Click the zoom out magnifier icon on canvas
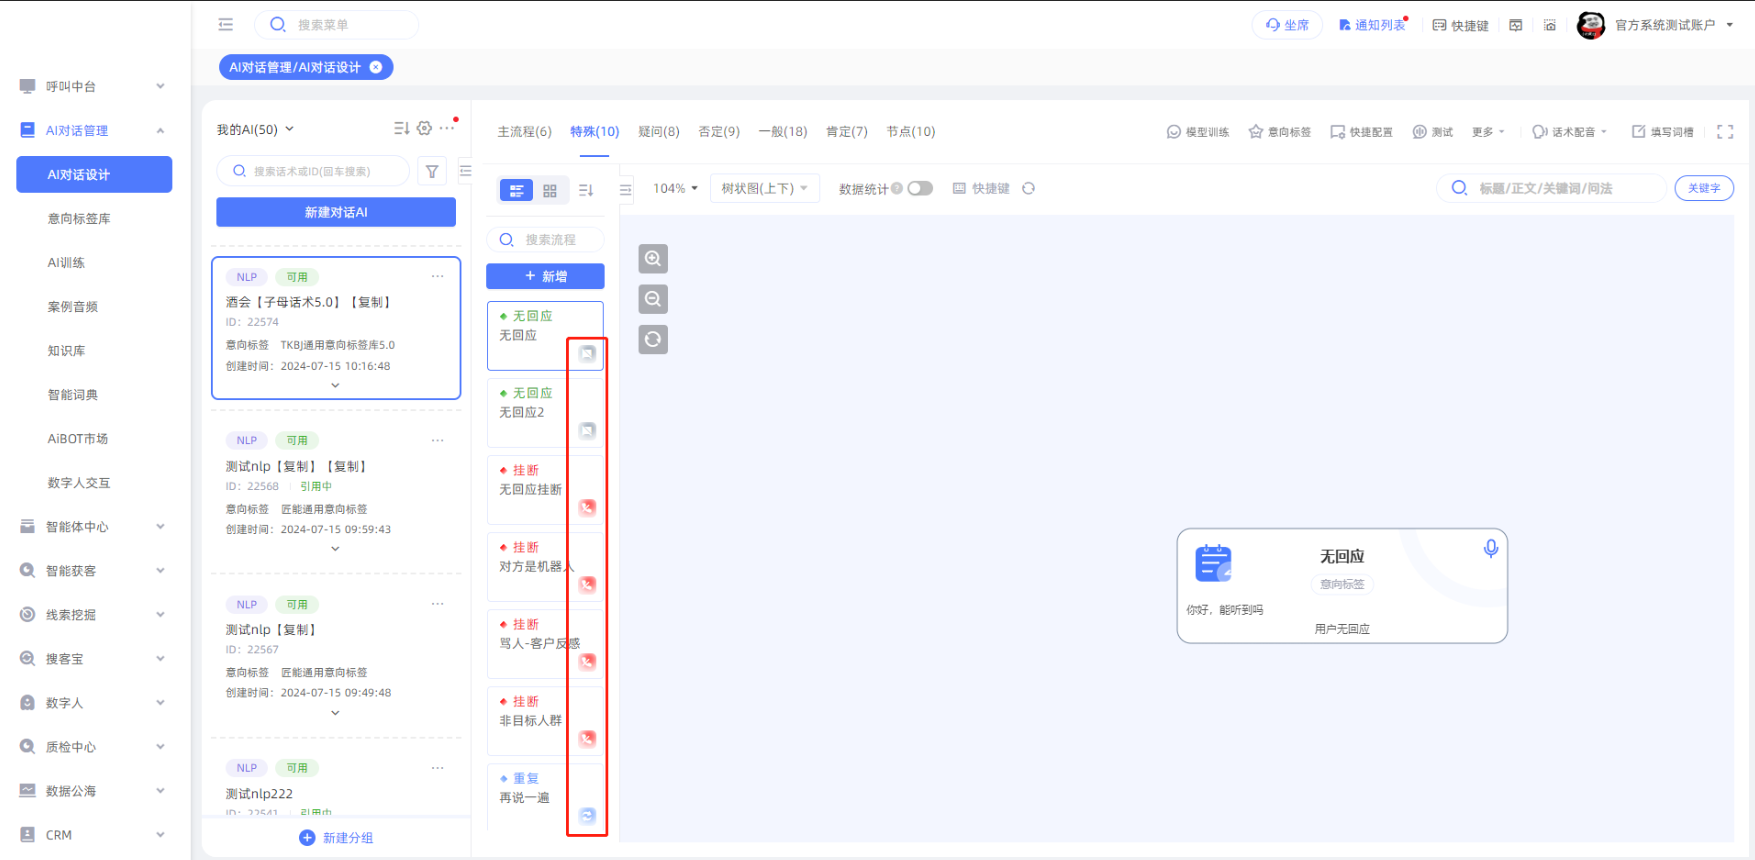Image resolution: width=1755 pixels, height=860 pixels. click(x=653, y=299)
